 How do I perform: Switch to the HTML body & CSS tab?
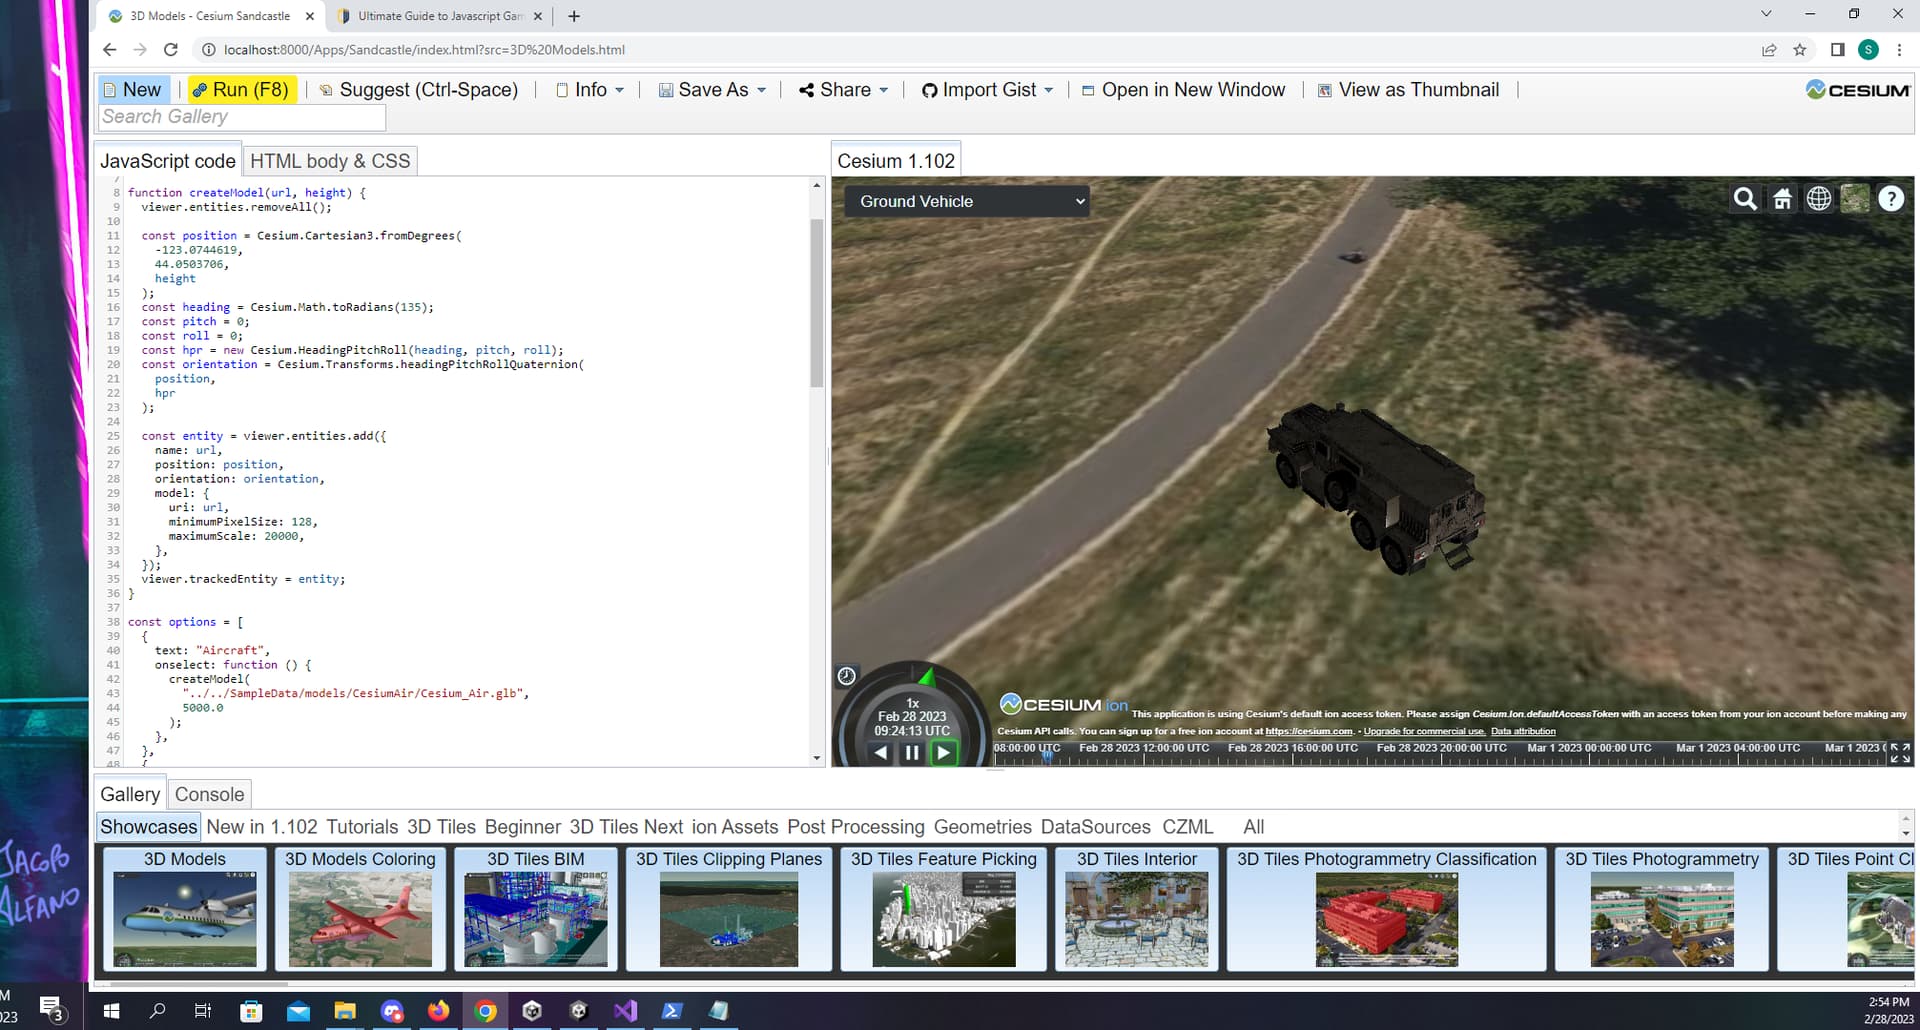point(330,161)
